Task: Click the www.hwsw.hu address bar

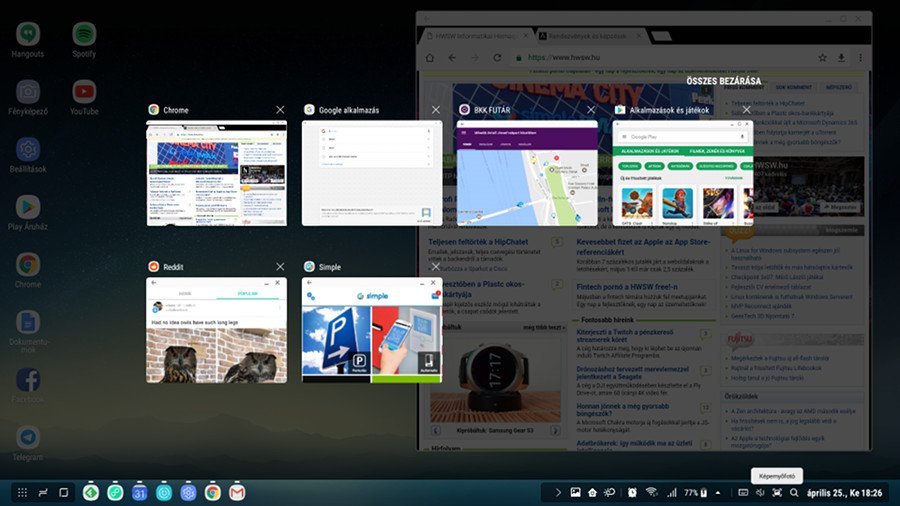Action: [660, 57]
